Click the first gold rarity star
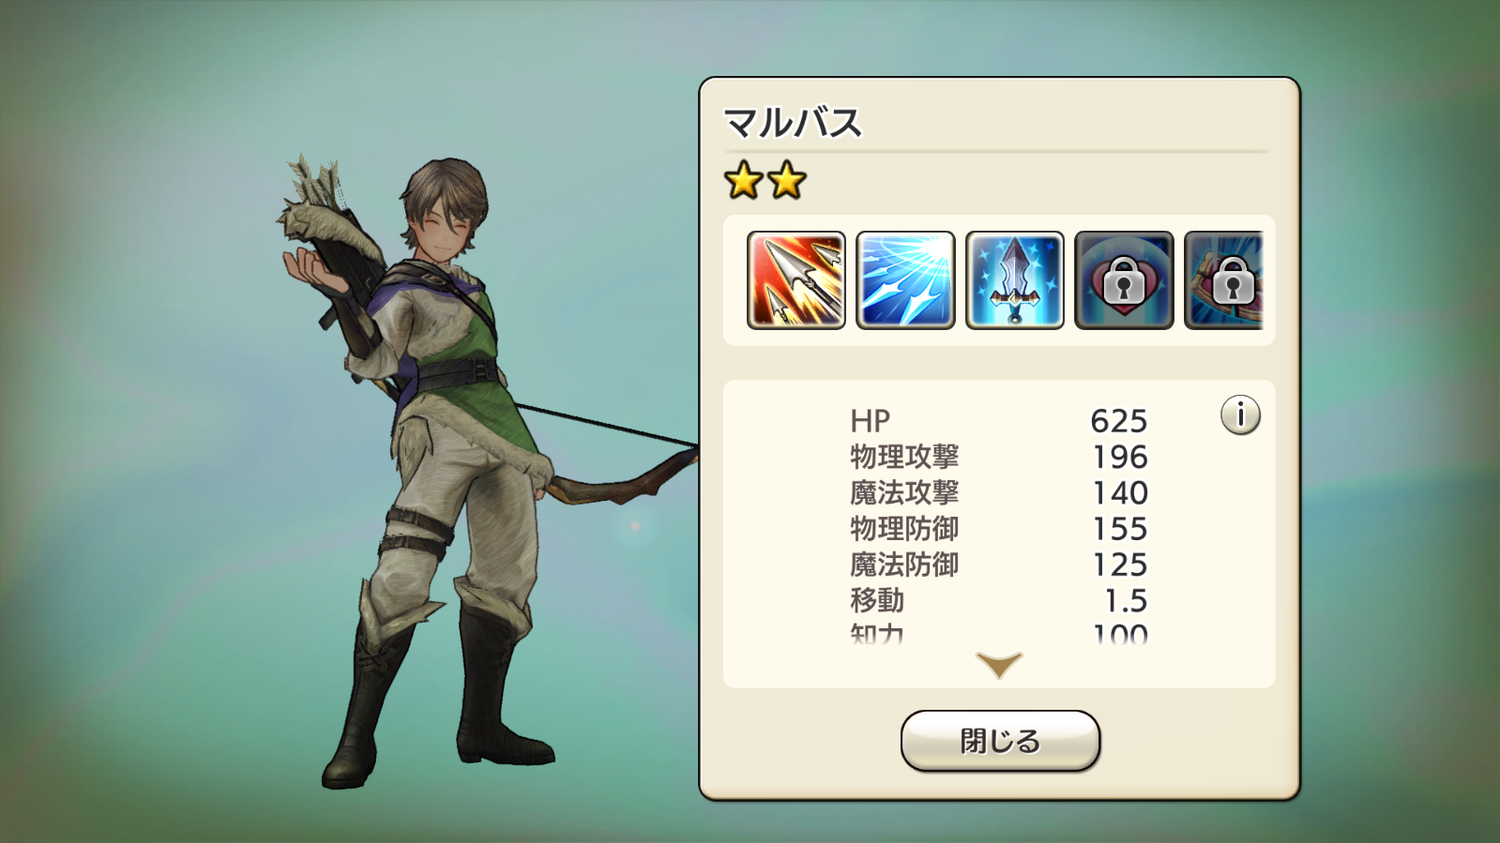The height and width of the screenshot is (843, 1500). [743, 181]
